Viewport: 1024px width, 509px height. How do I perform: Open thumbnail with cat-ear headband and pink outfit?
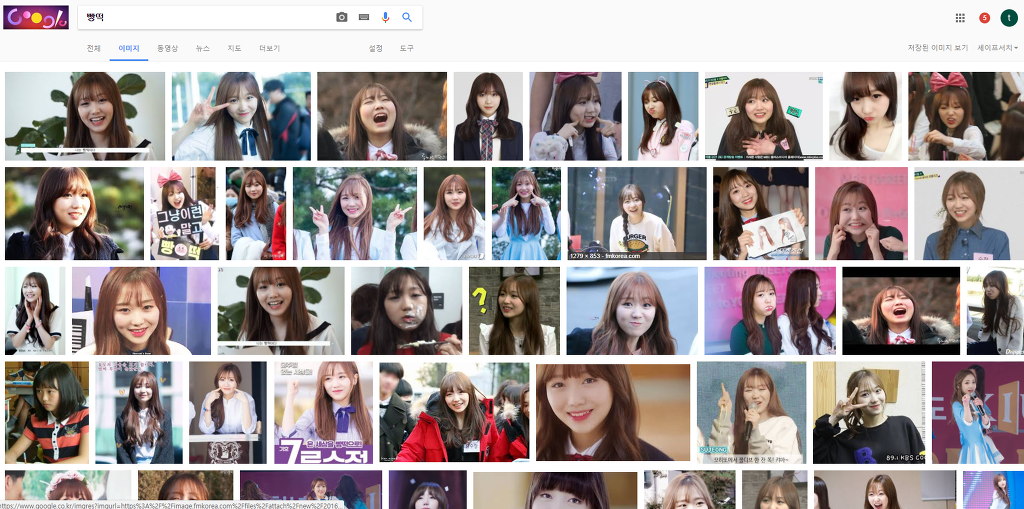tap(663, 116)
